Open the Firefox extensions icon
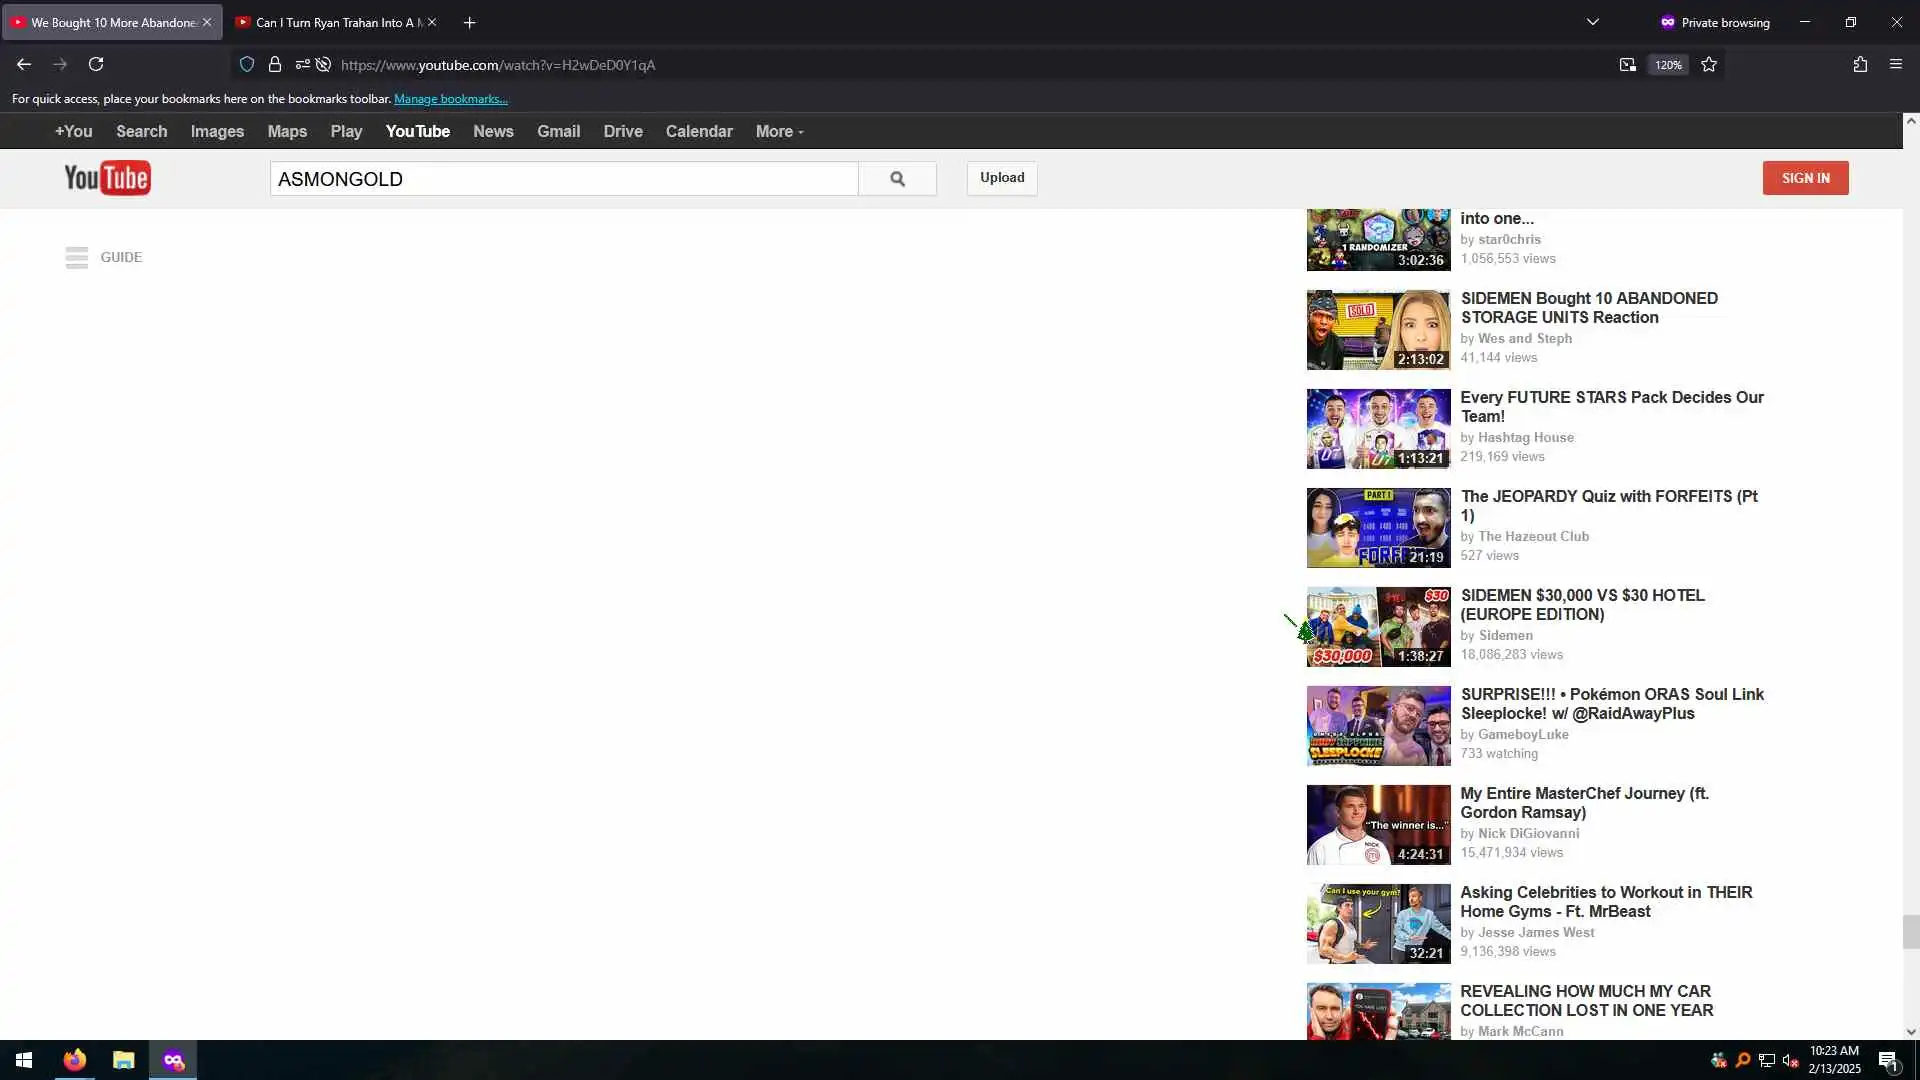The height and width of the screenshot is (1080, 1920). 1860,64
